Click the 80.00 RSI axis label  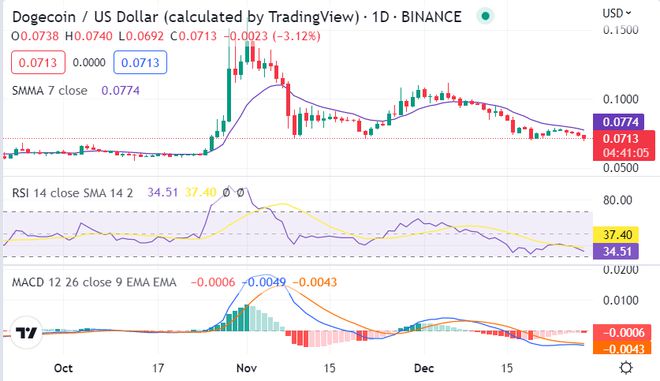[617, 200]
